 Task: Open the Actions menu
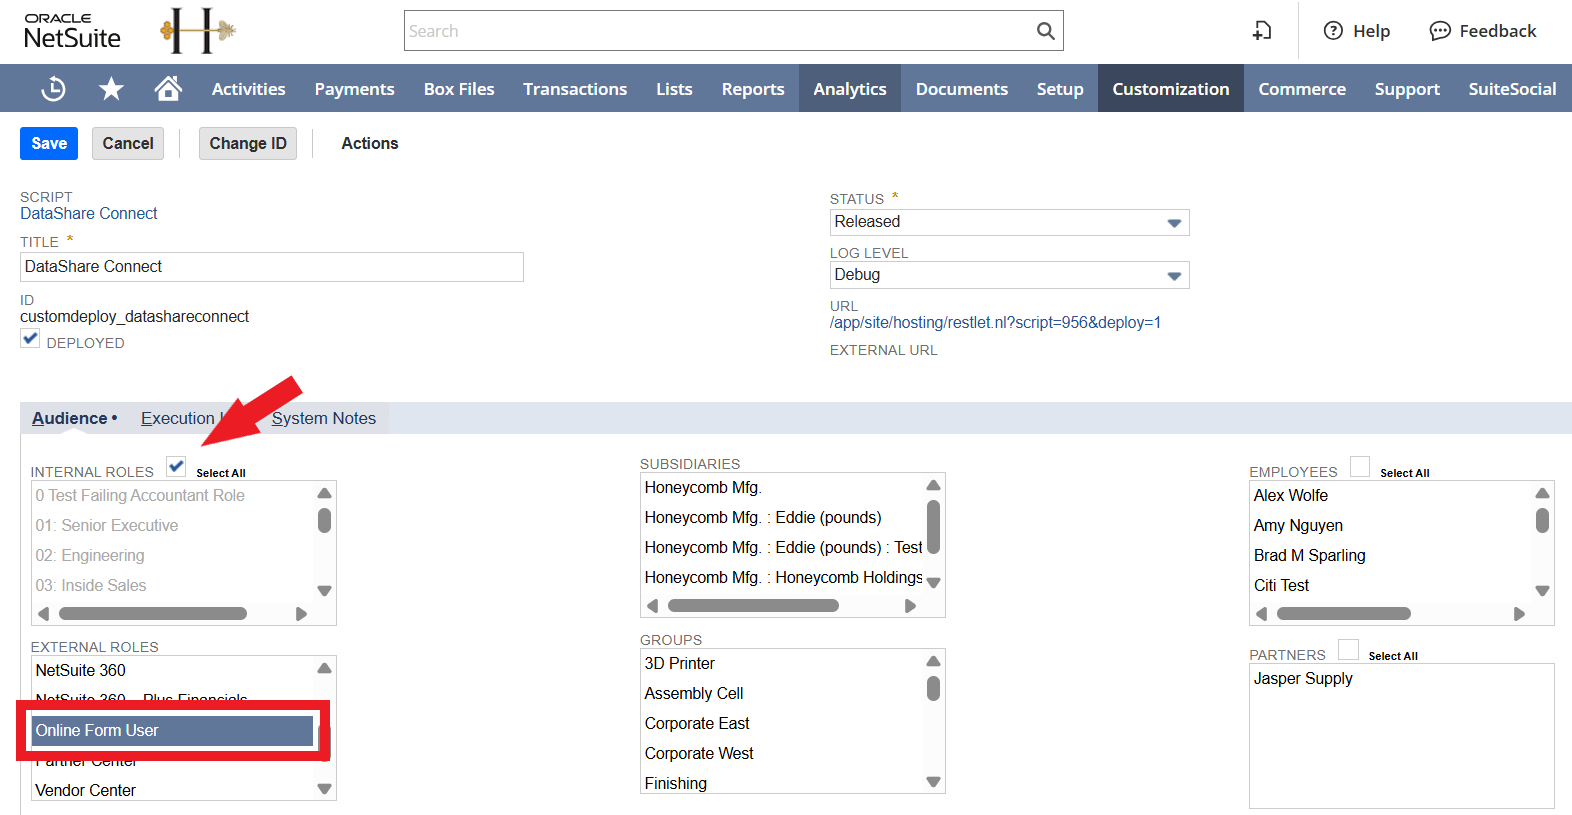coord(370,143)
